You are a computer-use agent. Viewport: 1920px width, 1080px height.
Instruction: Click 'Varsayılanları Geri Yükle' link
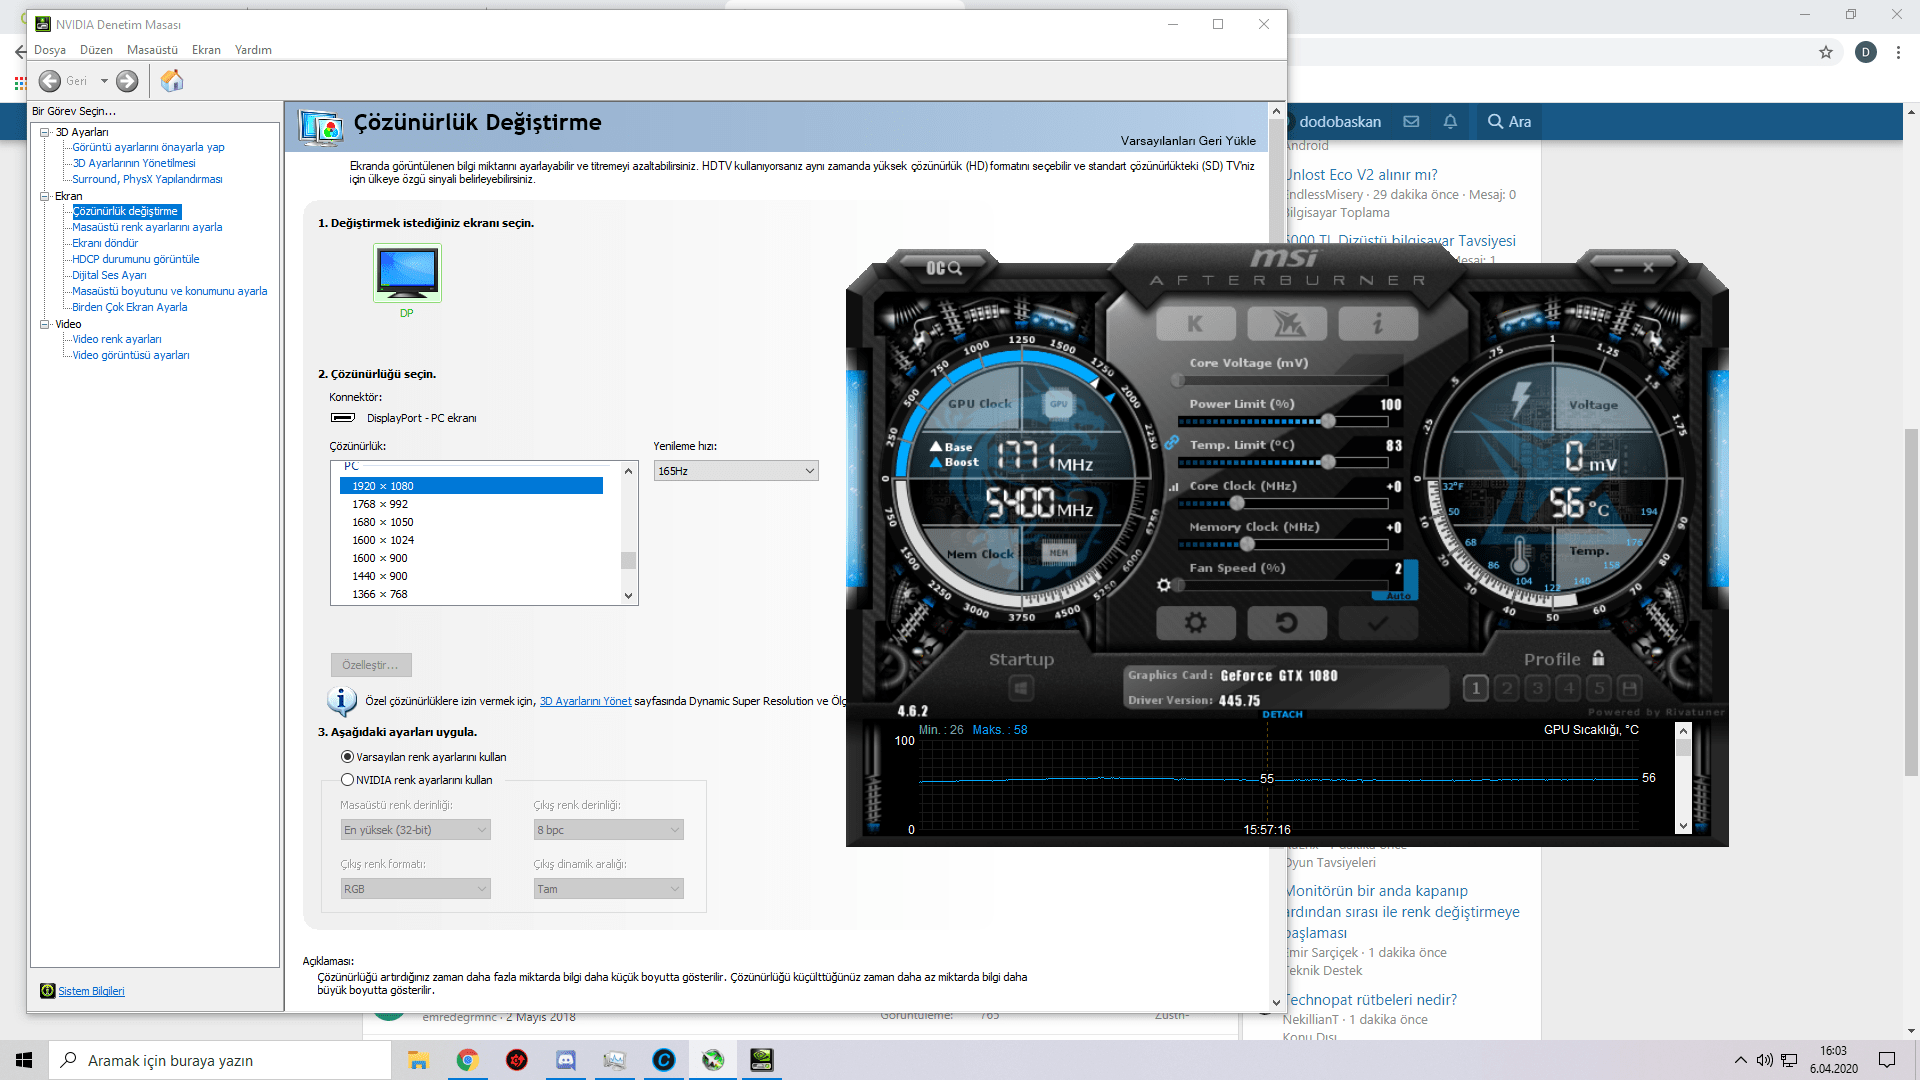click(x=1187, y=141)
